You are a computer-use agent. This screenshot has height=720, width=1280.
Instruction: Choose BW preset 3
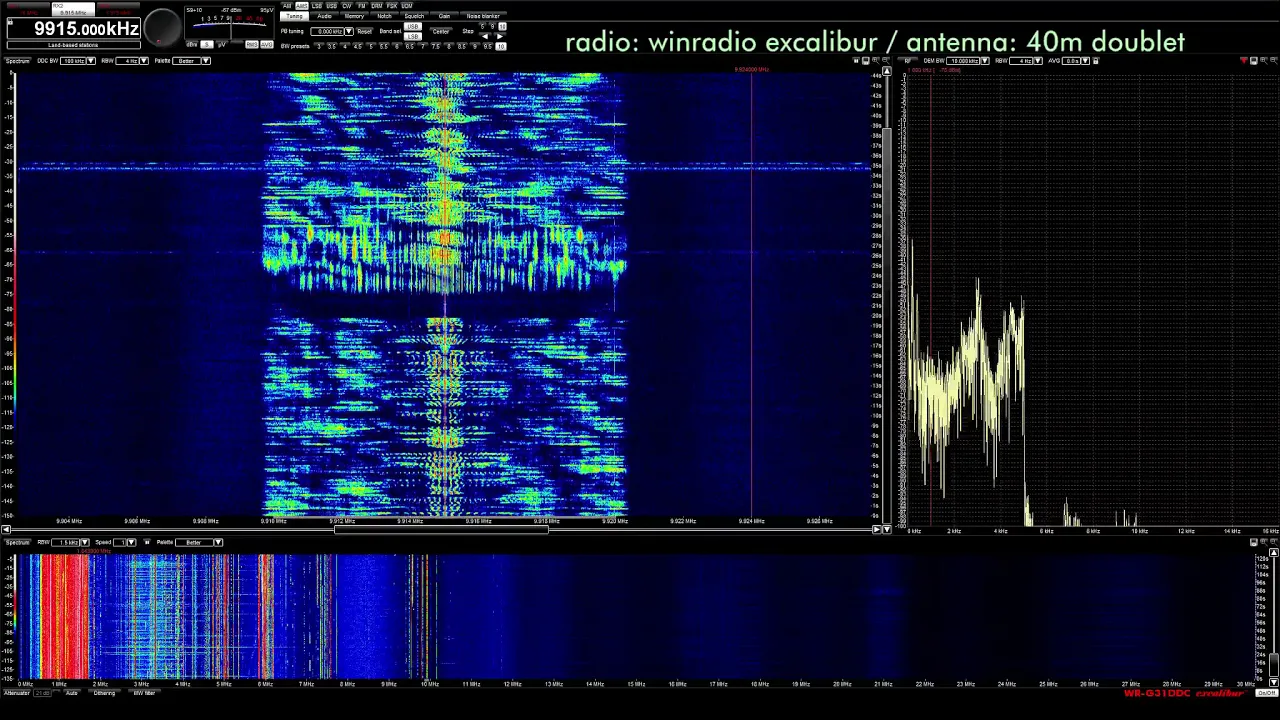coord(319,46)
